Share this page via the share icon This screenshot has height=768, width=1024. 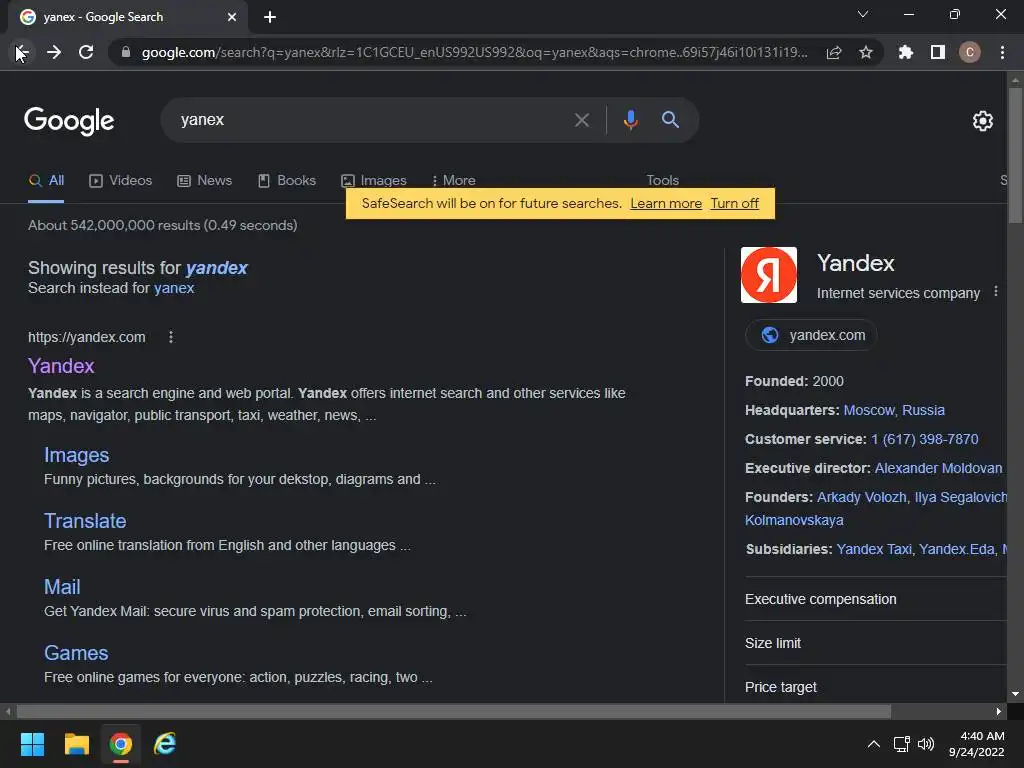point(834,52)
